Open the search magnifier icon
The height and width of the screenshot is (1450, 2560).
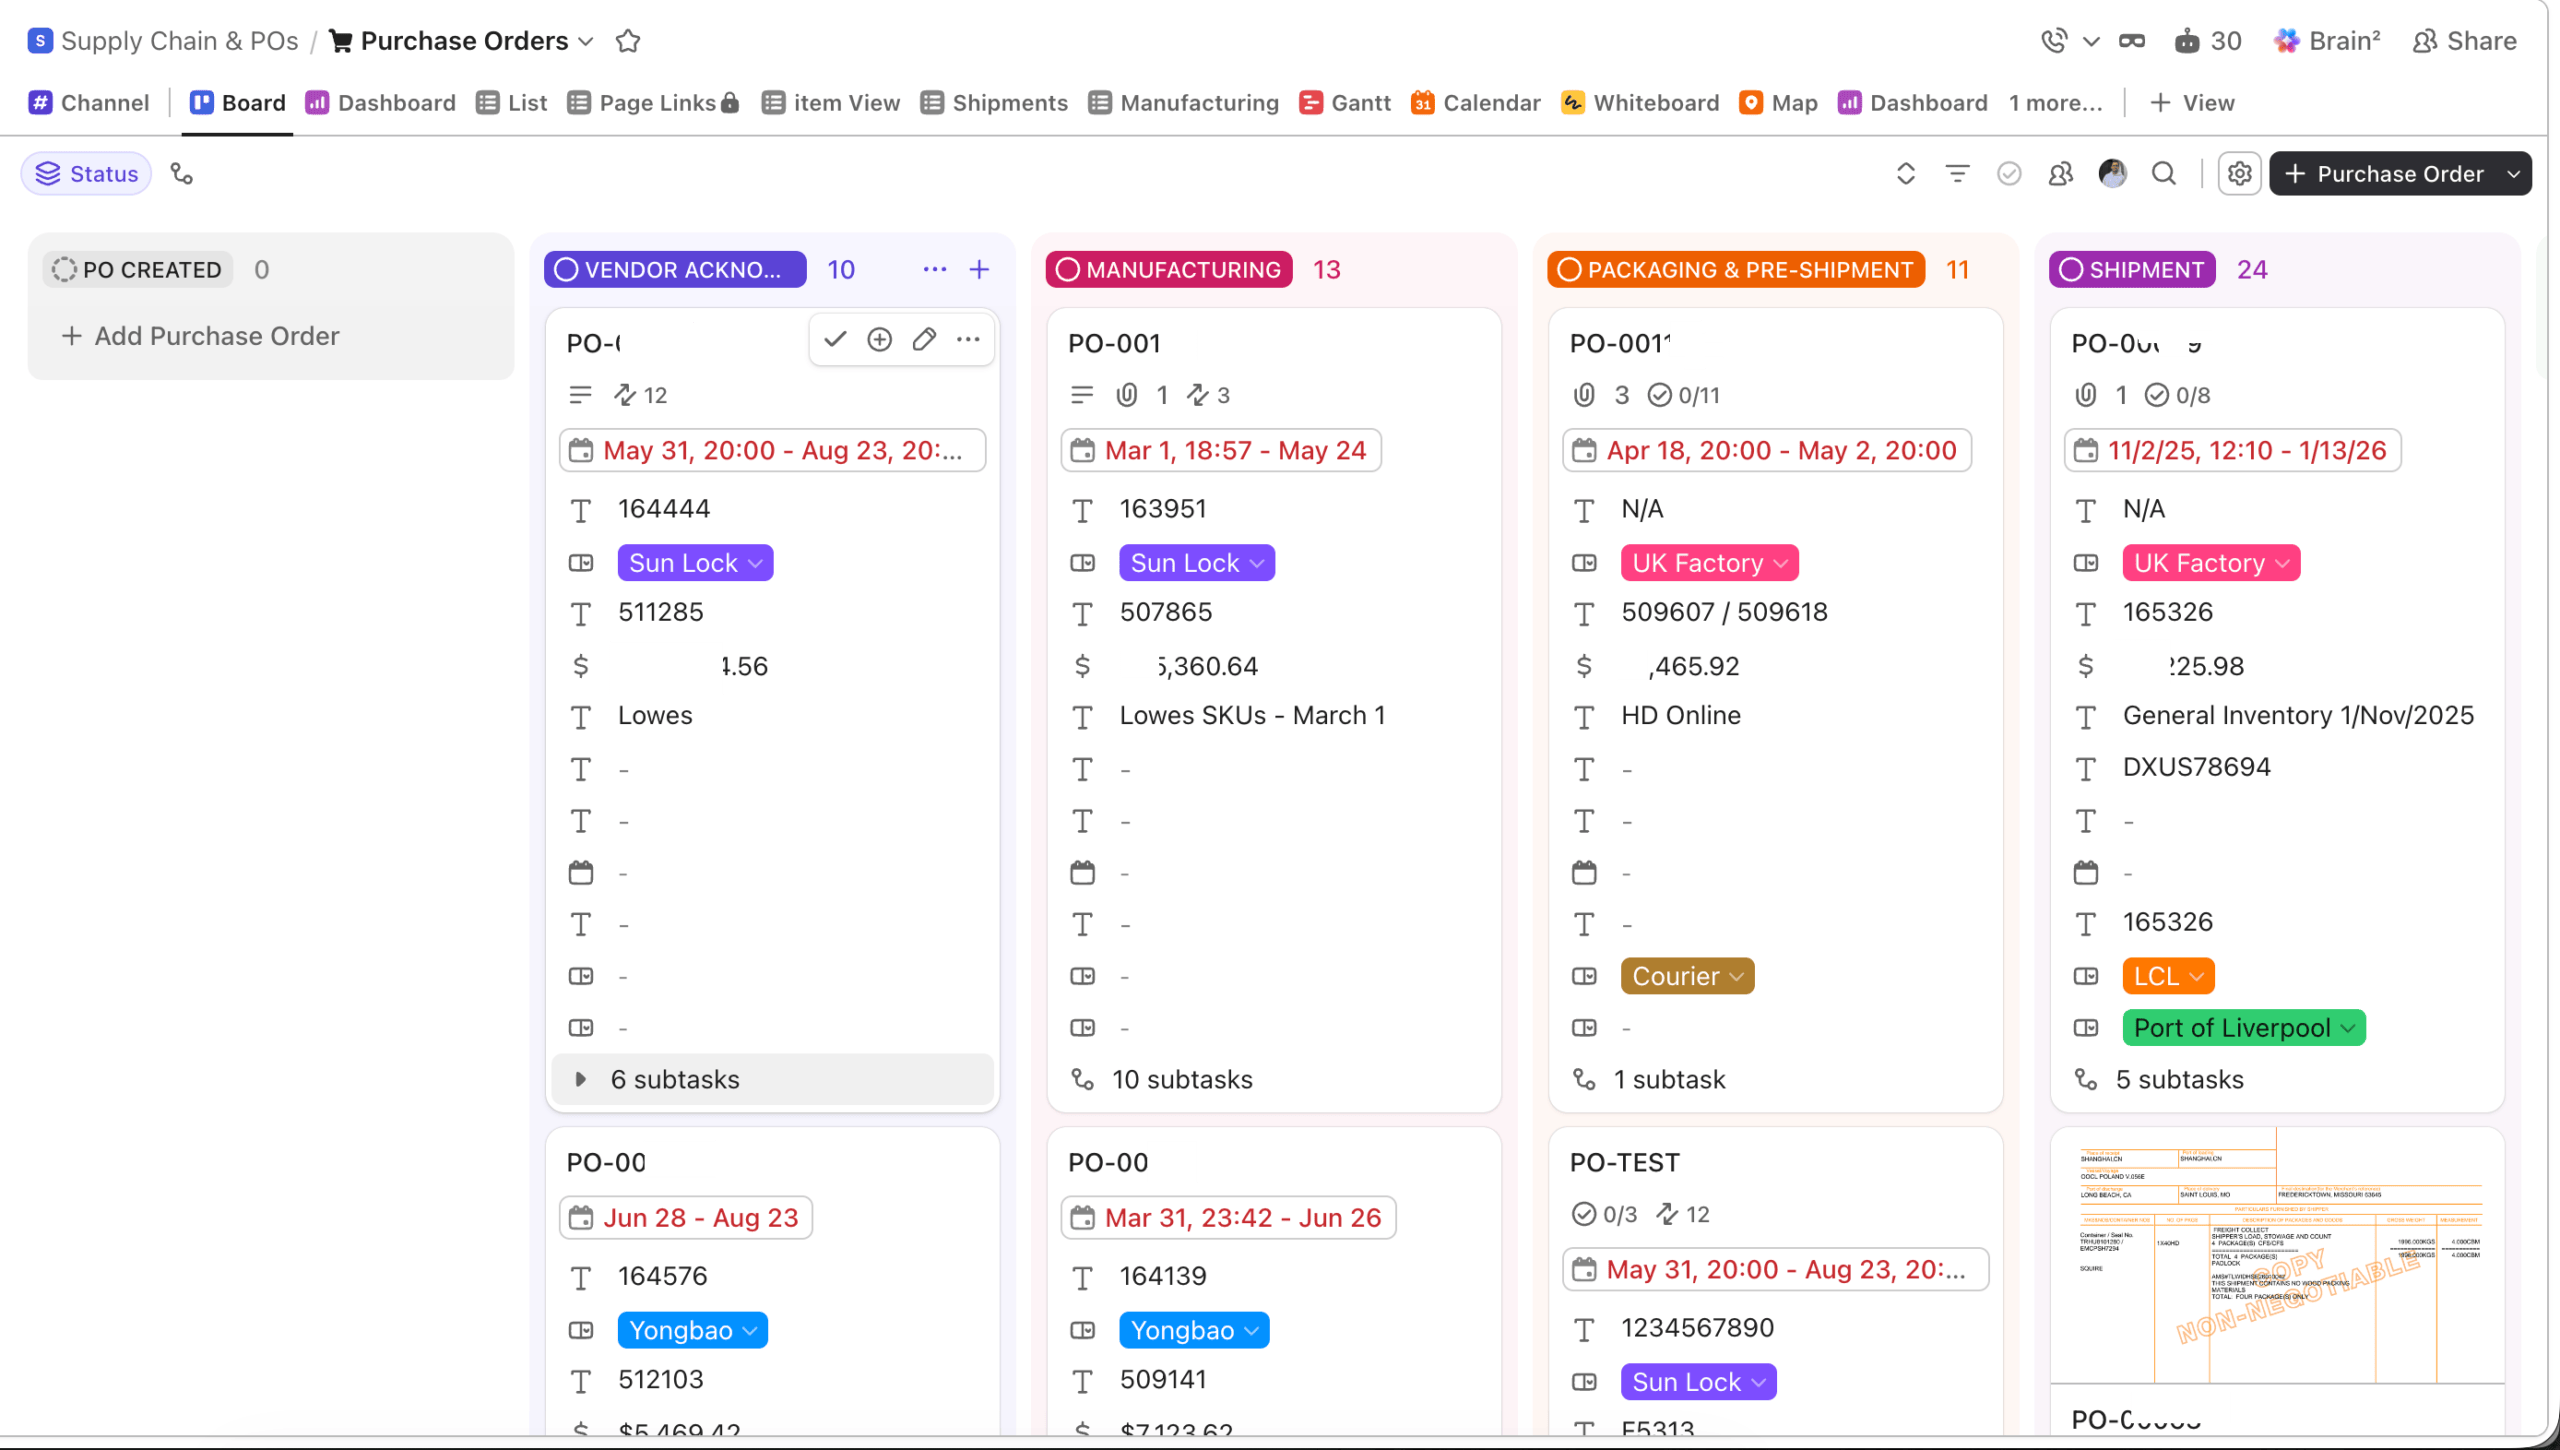(x=2164, y=174)
